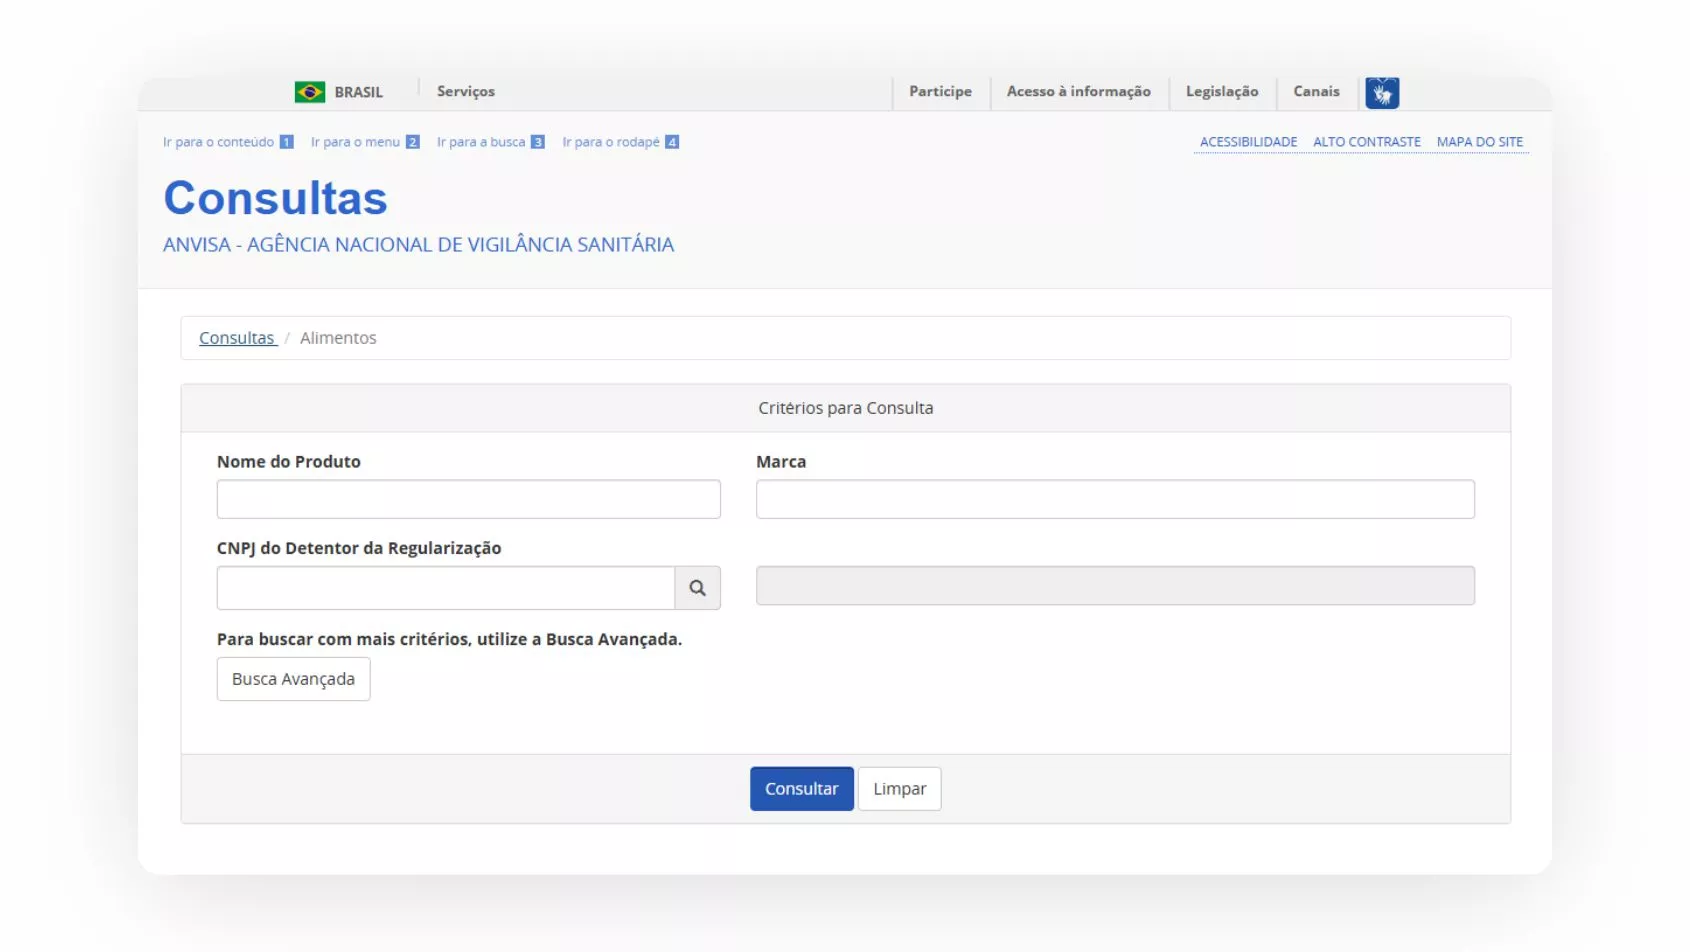Follow the Ir para o menu link

[365, 142]
